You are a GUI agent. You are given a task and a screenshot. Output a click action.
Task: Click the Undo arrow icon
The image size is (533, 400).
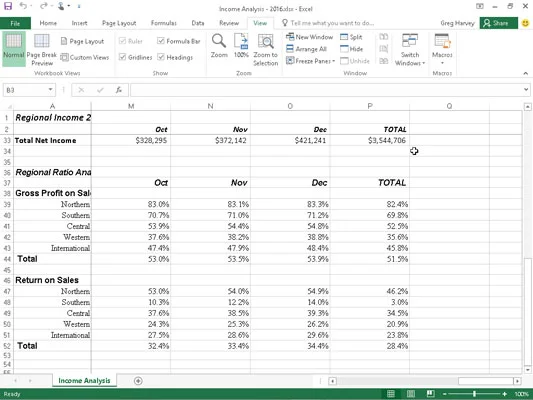23,5
